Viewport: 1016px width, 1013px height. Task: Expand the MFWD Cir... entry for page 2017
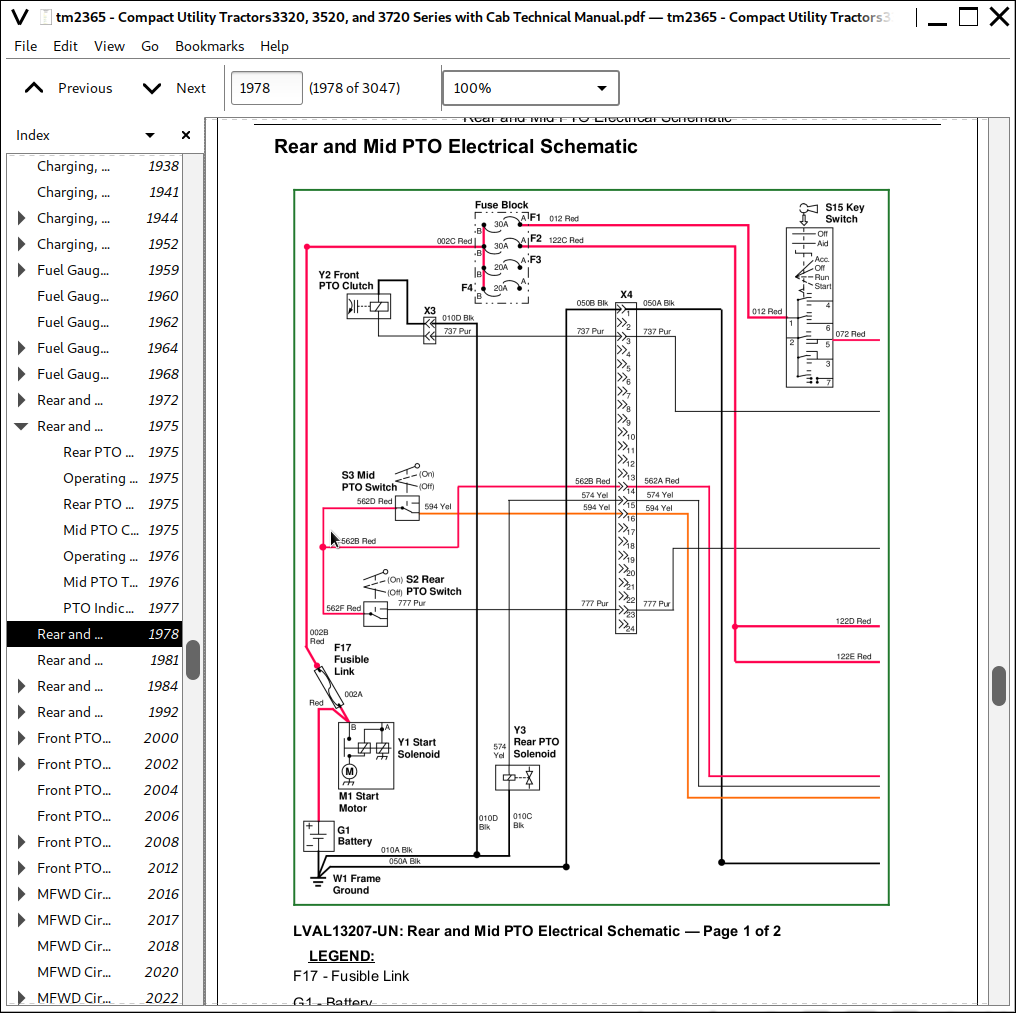[x=21, y=920]
